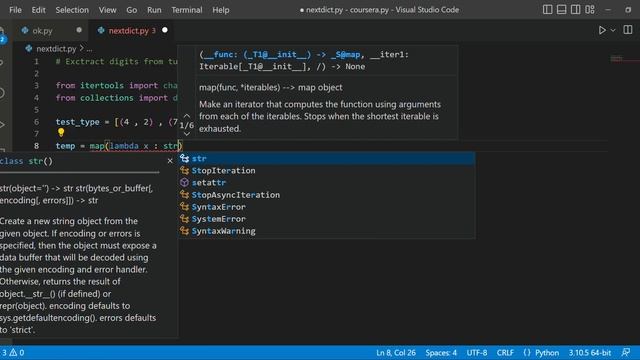Image resolution: width=640 pixels, height=360 pixels.
Task: Run the Python file with play icon
Action: click(602, 30)
